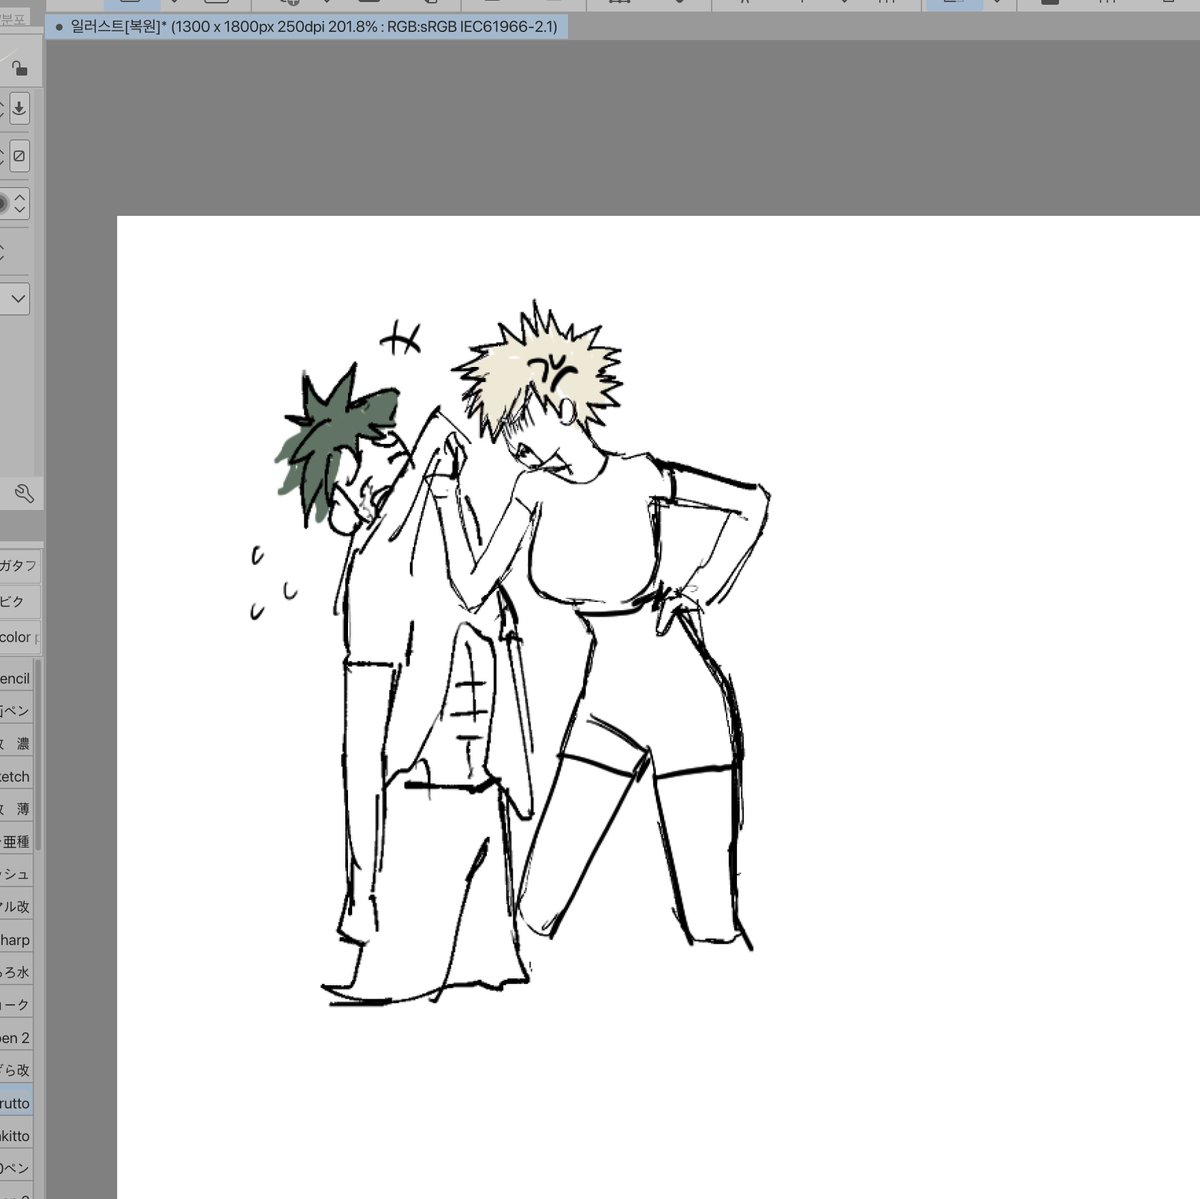Select the sub tool group ending in ビク
Screen dimensions: 1200x1199
(x=19, y=601)
